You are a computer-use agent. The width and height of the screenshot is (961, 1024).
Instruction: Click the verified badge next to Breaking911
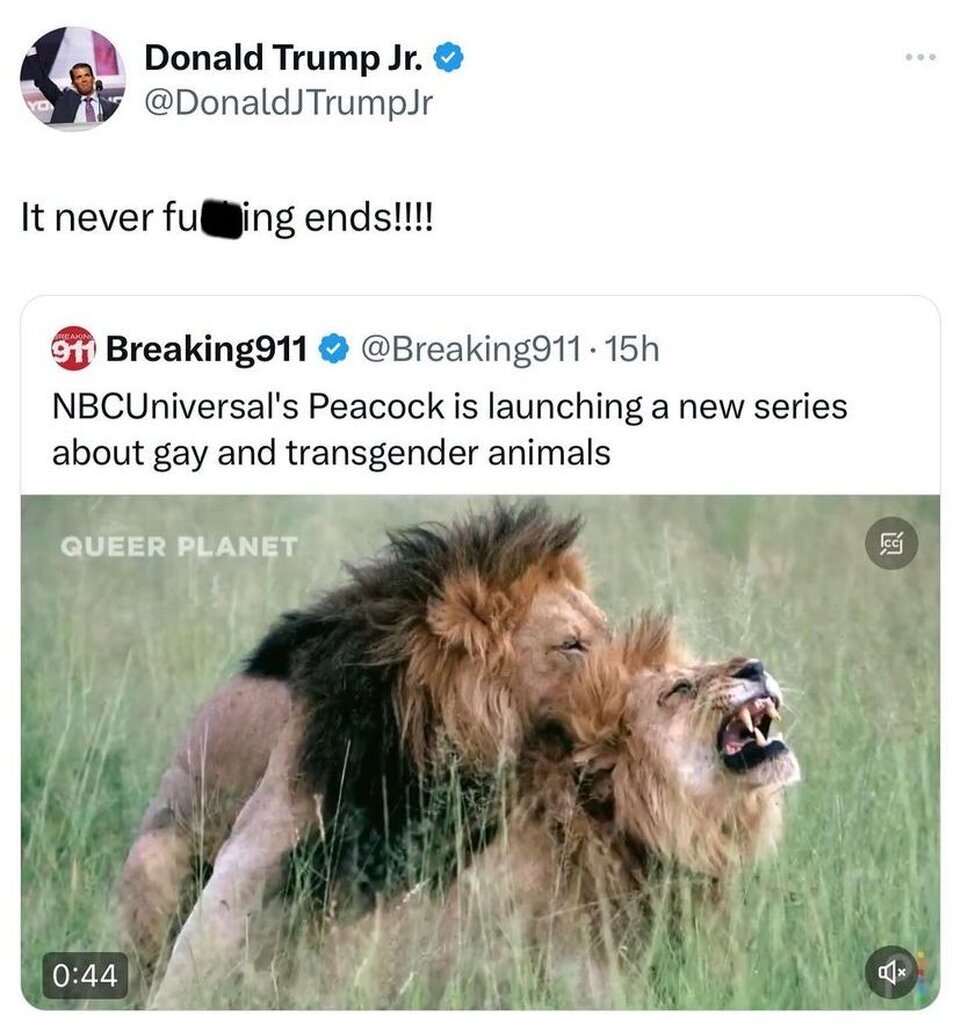[x=334, y=349]
